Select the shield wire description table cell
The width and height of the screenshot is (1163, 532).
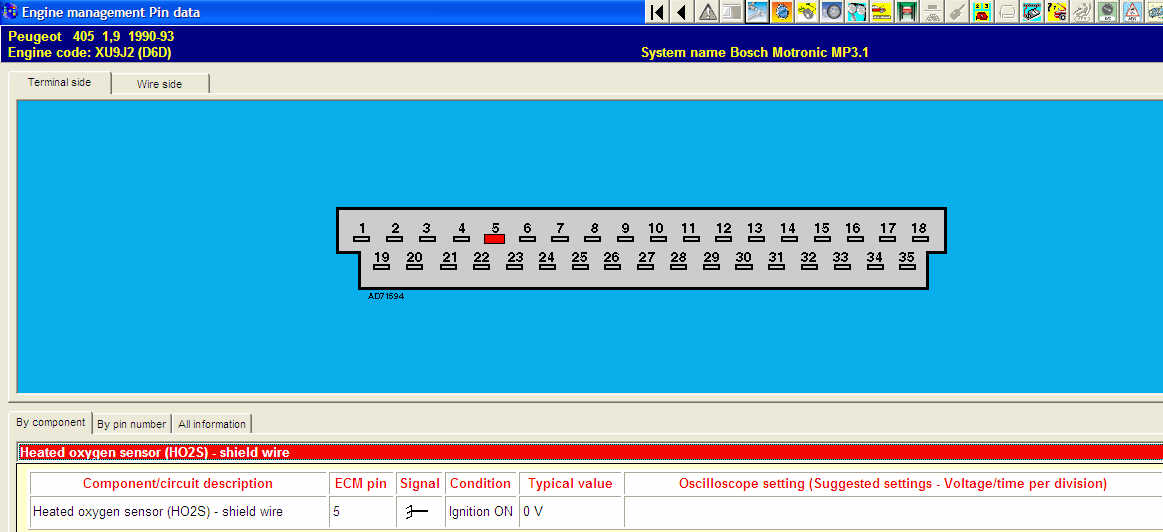pyautogui.click(x=178, y=512)
